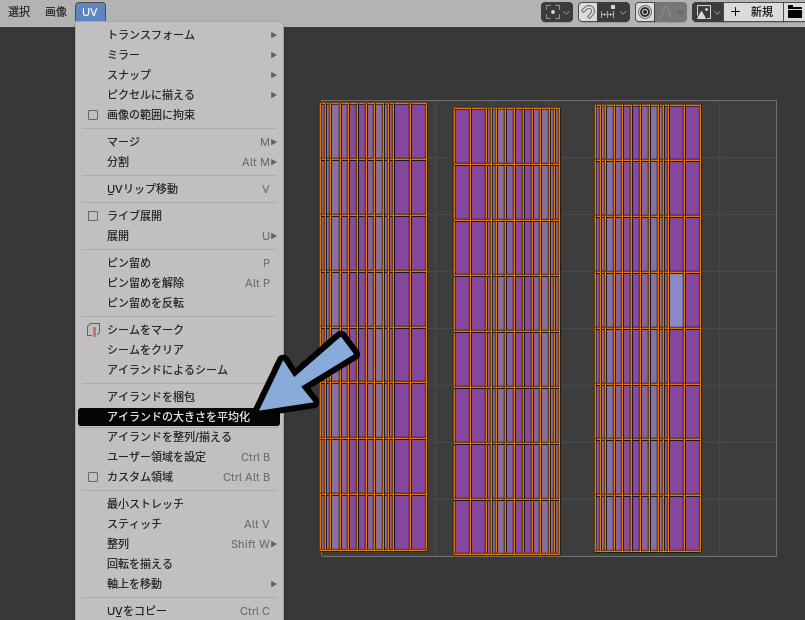Image resolution: width=805 pixels, height=620 pixels.
Task: Click the open image folder icon
Action: point(794,12)
